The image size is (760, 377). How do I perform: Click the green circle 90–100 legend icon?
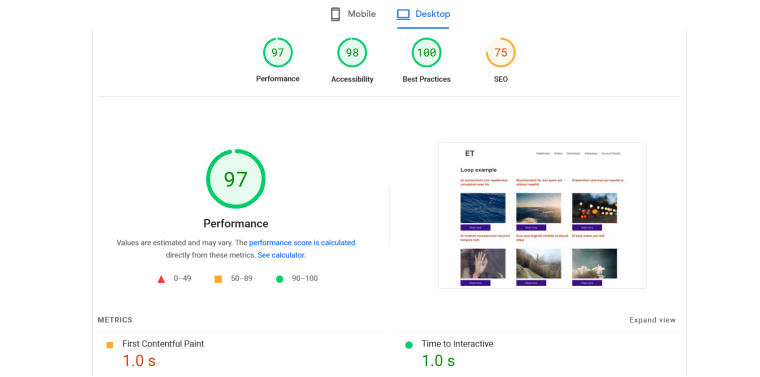(279, 279)
